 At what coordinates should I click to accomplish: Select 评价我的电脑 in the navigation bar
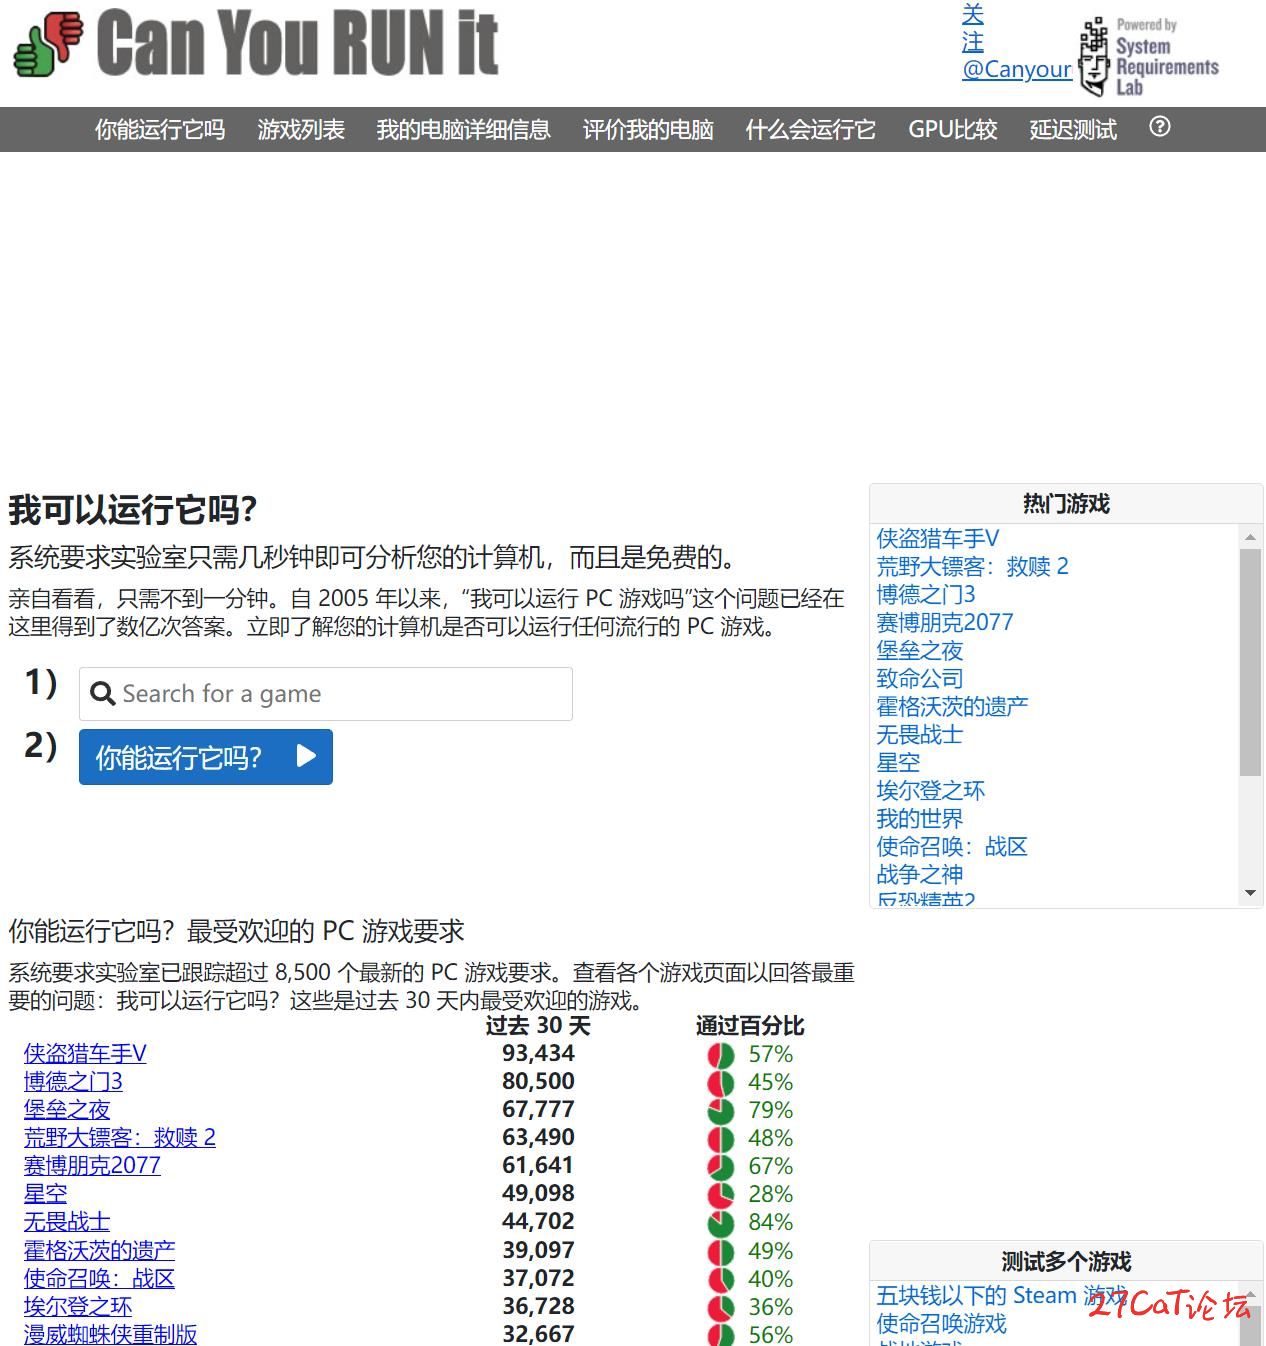point(648,130)
